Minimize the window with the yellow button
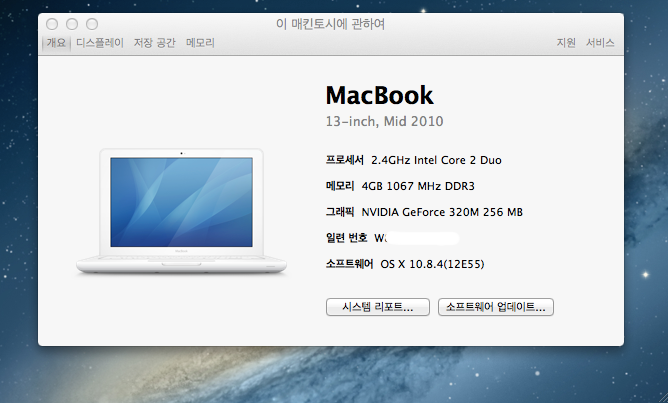Viewport: 668px width, 403px height. click(x=71, y=23)
